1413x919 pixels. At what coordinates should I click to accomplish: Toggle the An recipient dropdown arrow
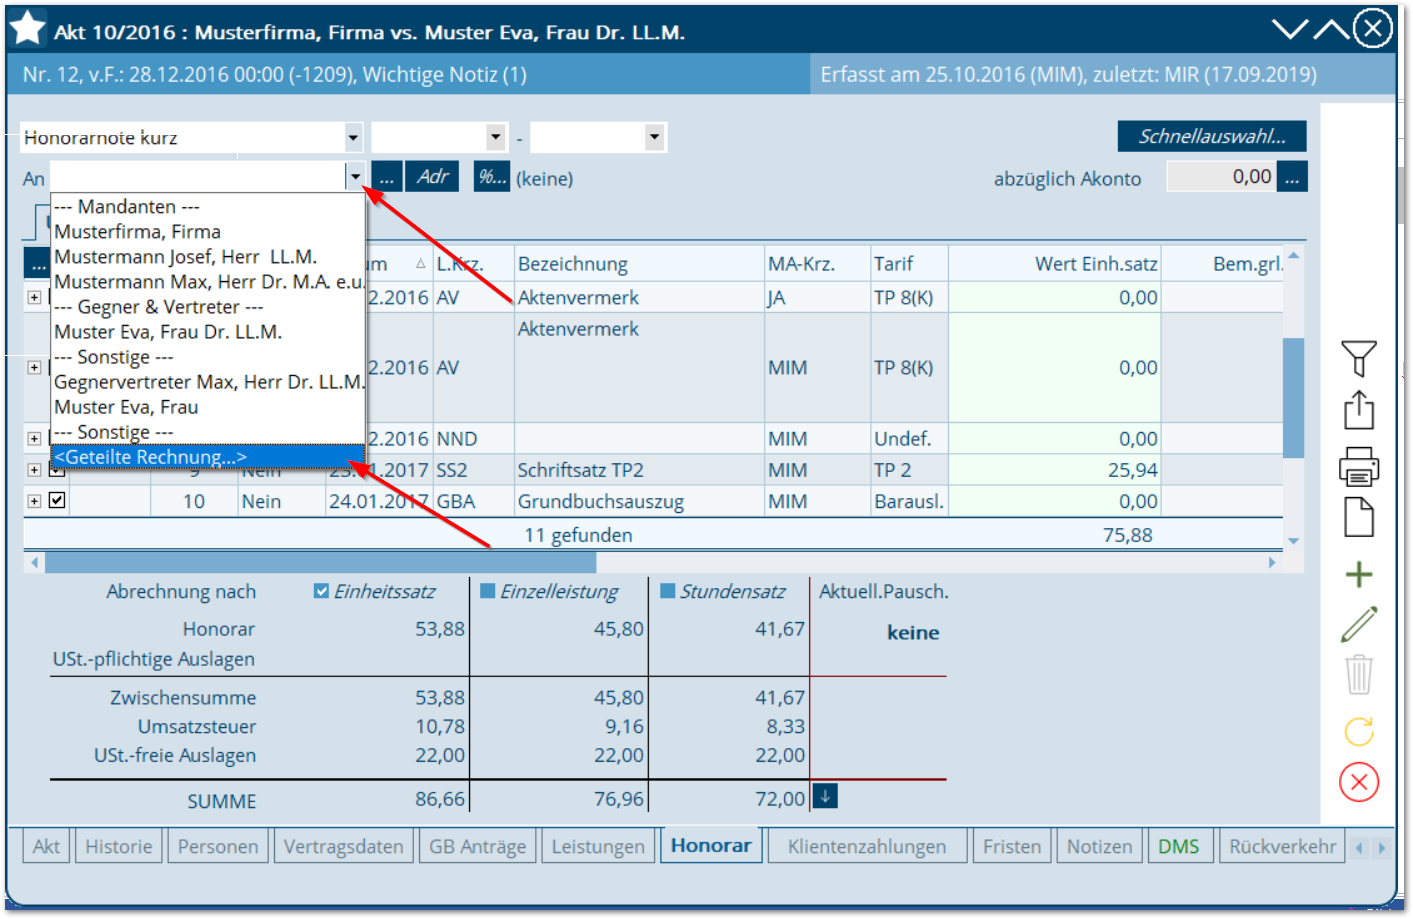355,177
